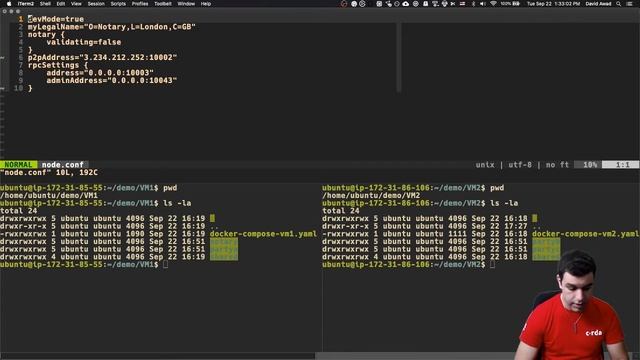Click the 'no ft' filetype indicator
Image resolution: width=640 pixels, height=360 pixels.
coord(557,165)
